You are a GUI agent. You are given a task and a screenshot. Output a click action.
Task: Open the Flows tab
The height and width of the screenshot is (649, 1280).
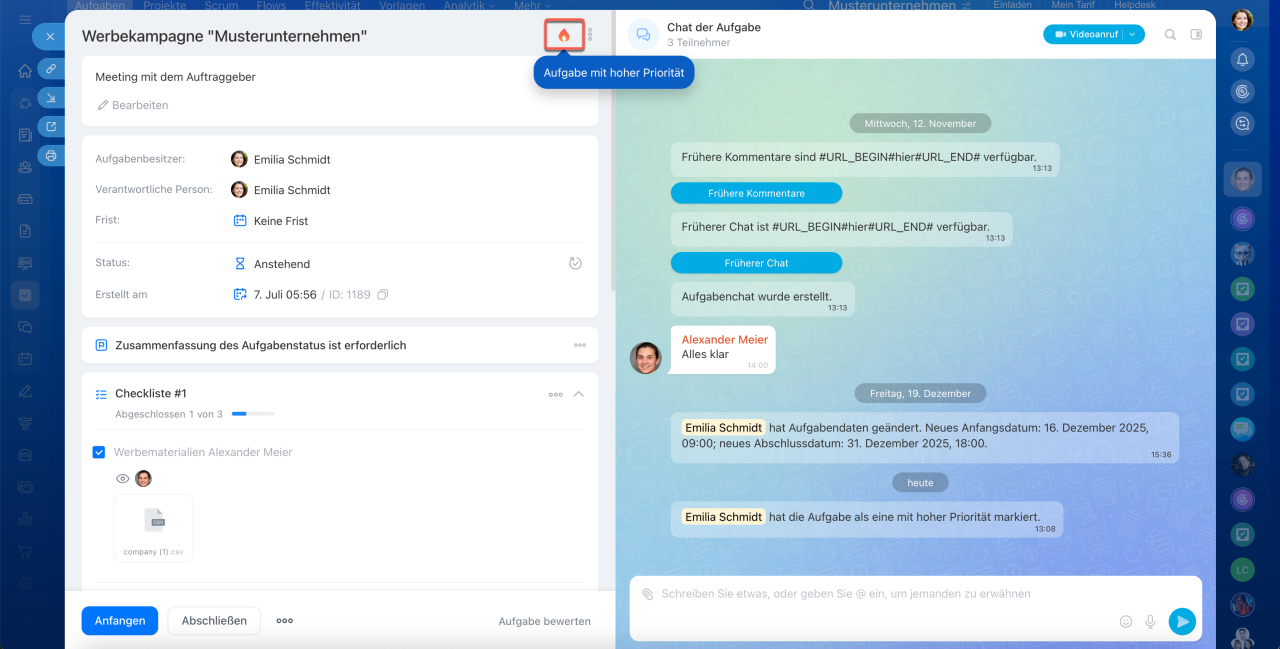pos(271,5)
